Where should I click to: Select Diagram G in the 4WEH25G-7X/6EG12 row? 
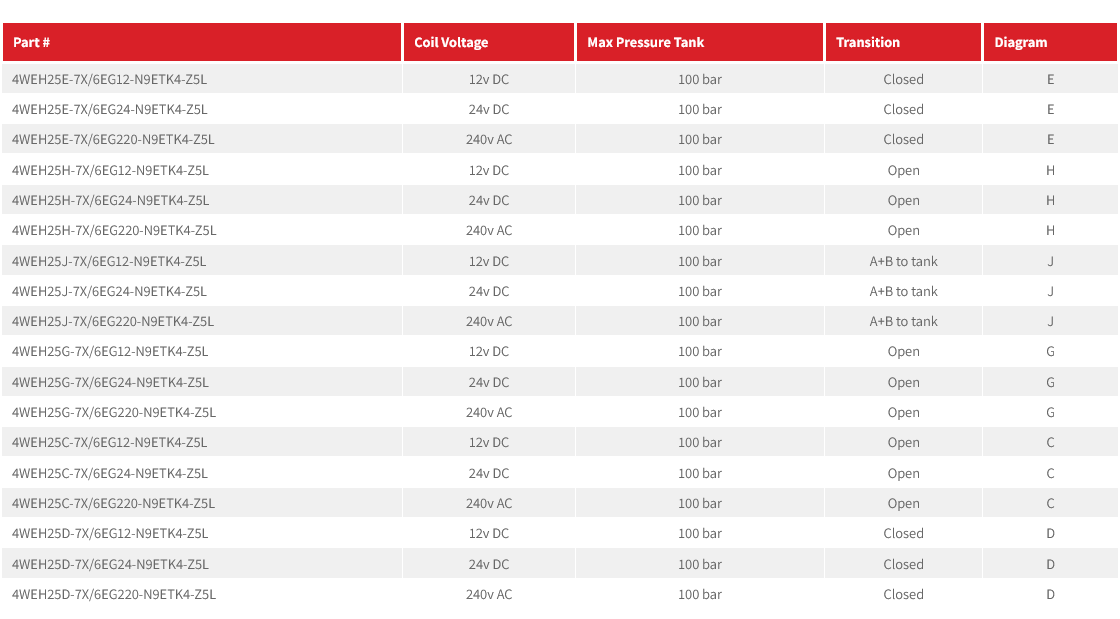(x=1050, y=351)
